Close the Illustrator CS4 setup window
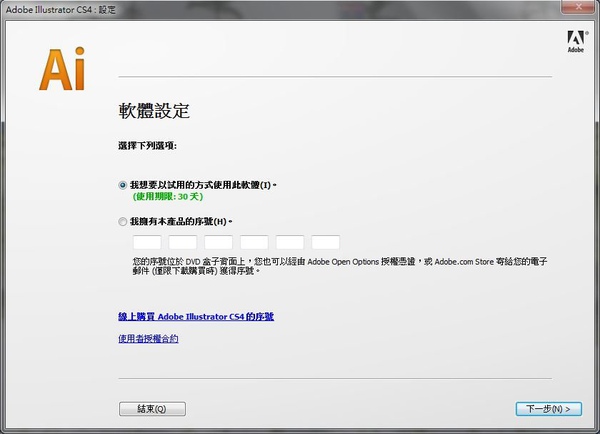Image resolution: width=600 pixels, height=434 pixels. coord(579,6)
